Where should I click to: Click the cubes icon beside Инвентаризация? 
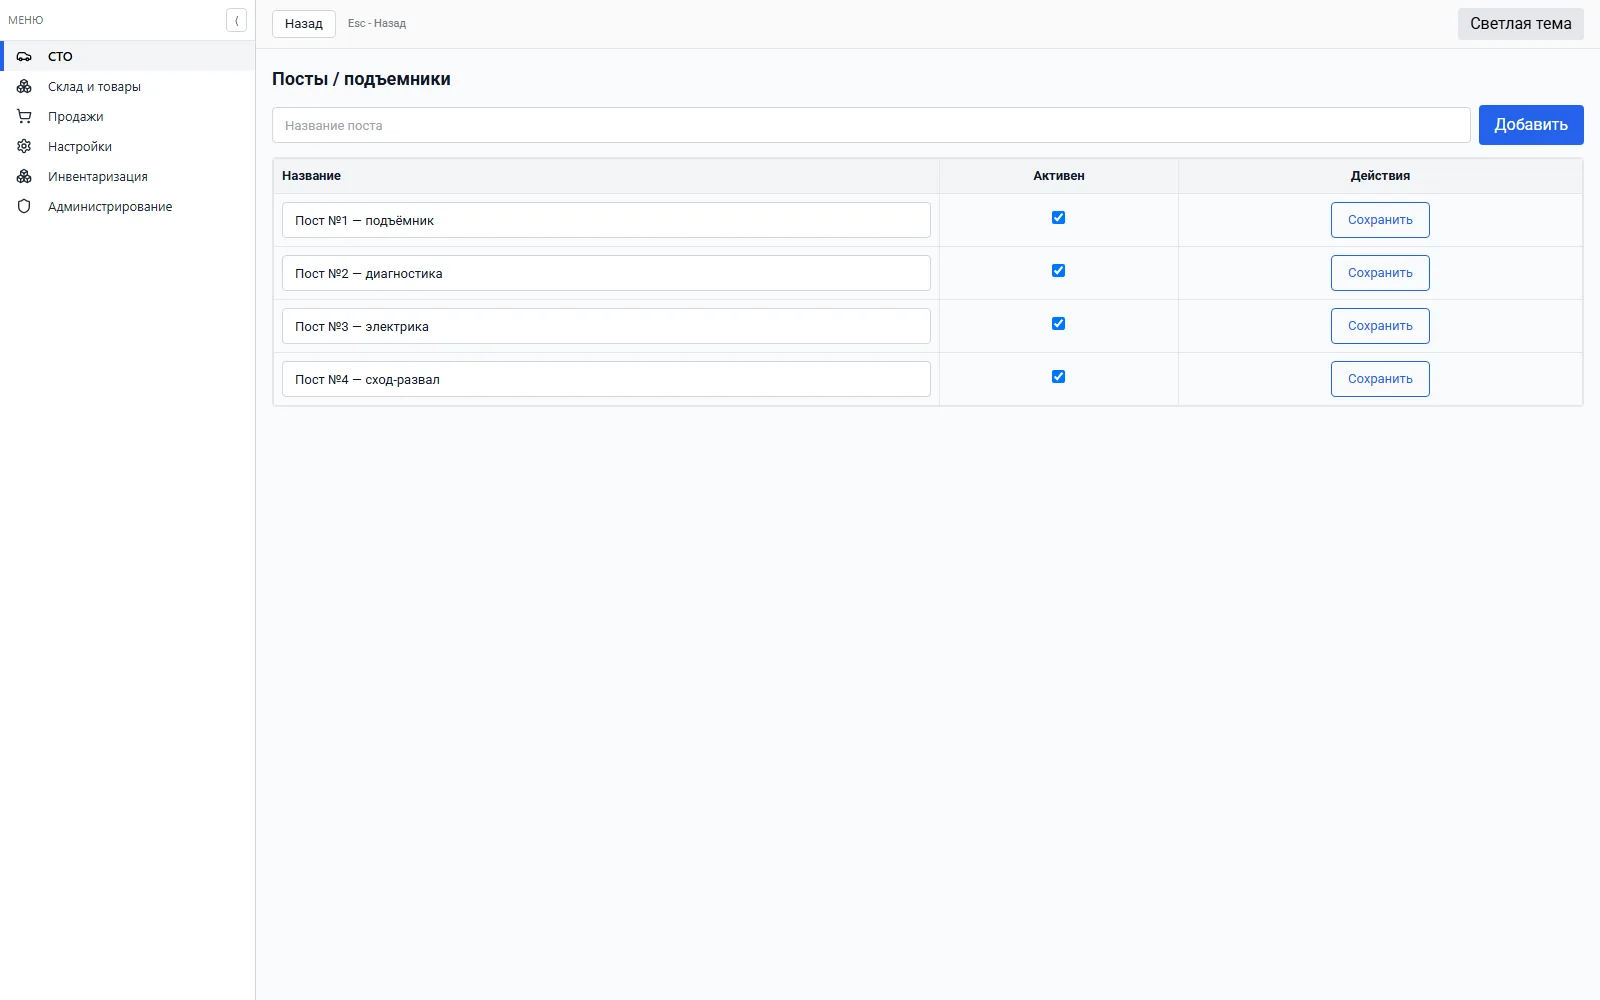pos(24,177)
